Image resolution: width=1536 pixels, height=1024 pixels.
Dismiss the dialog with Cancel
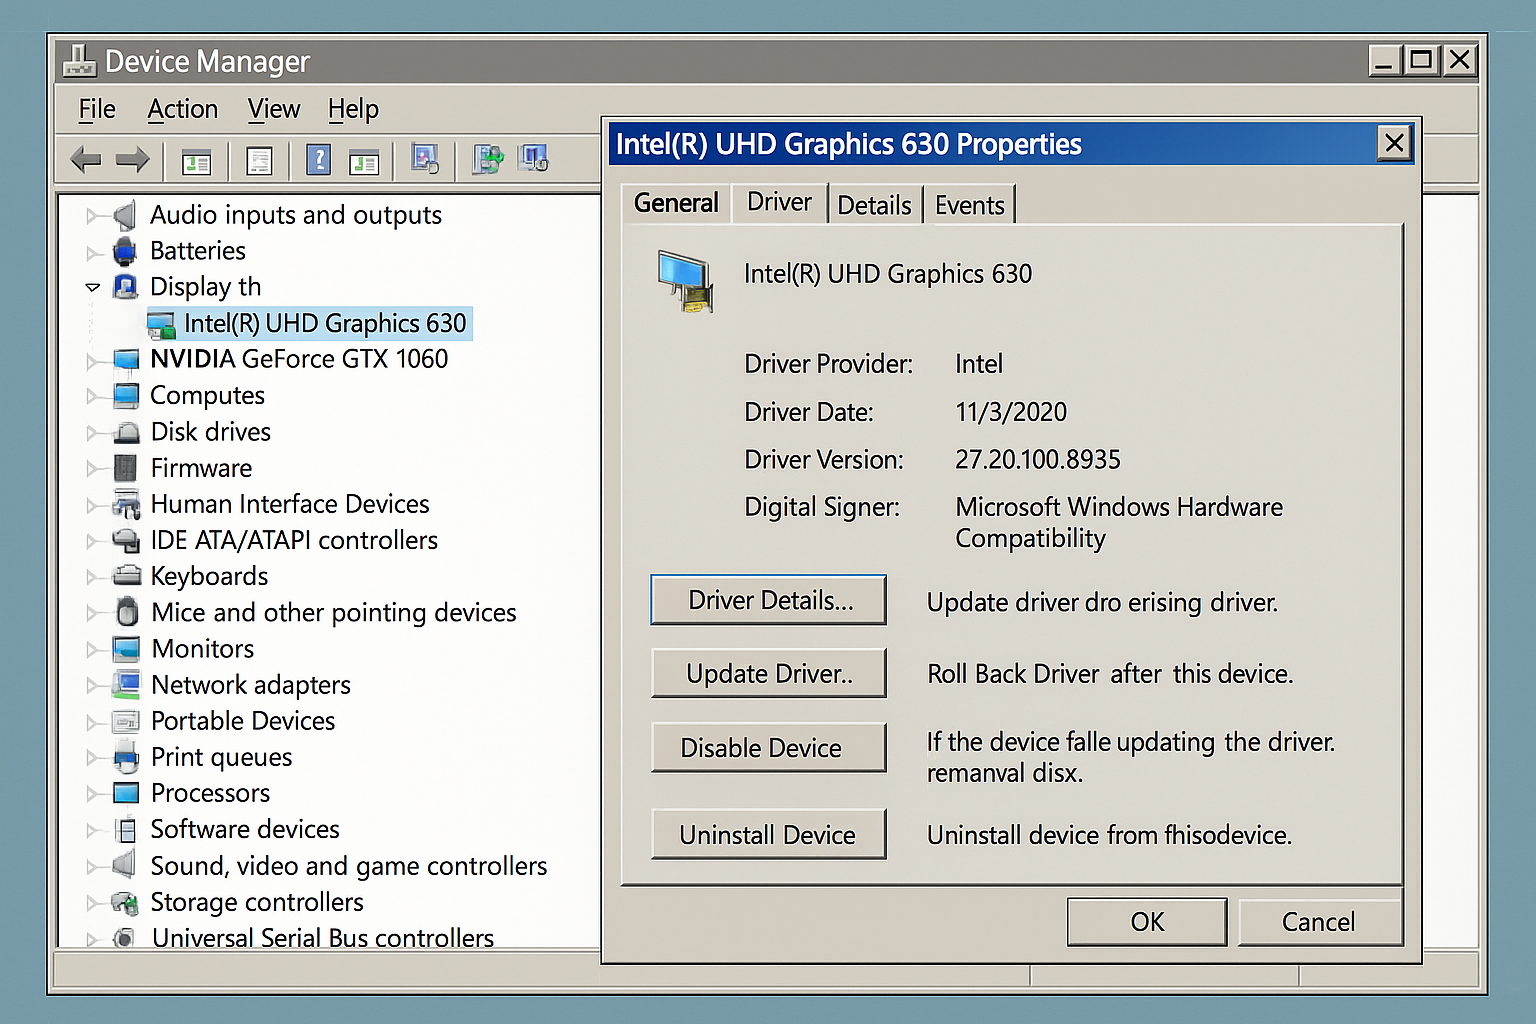(1319, 922)
